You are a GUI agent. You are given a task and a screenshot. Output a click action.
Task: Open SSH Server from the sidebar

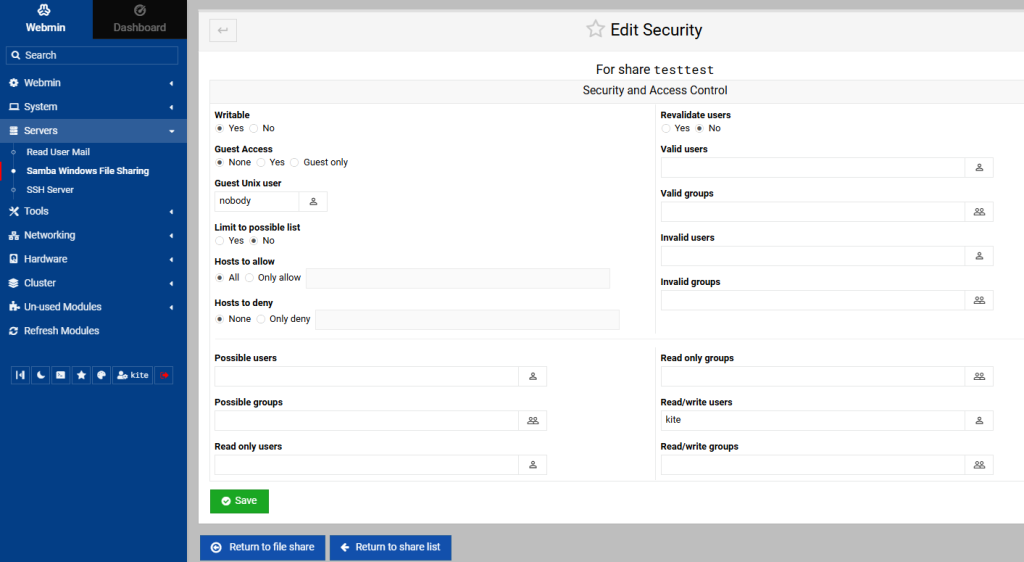[x=50, y=190]
